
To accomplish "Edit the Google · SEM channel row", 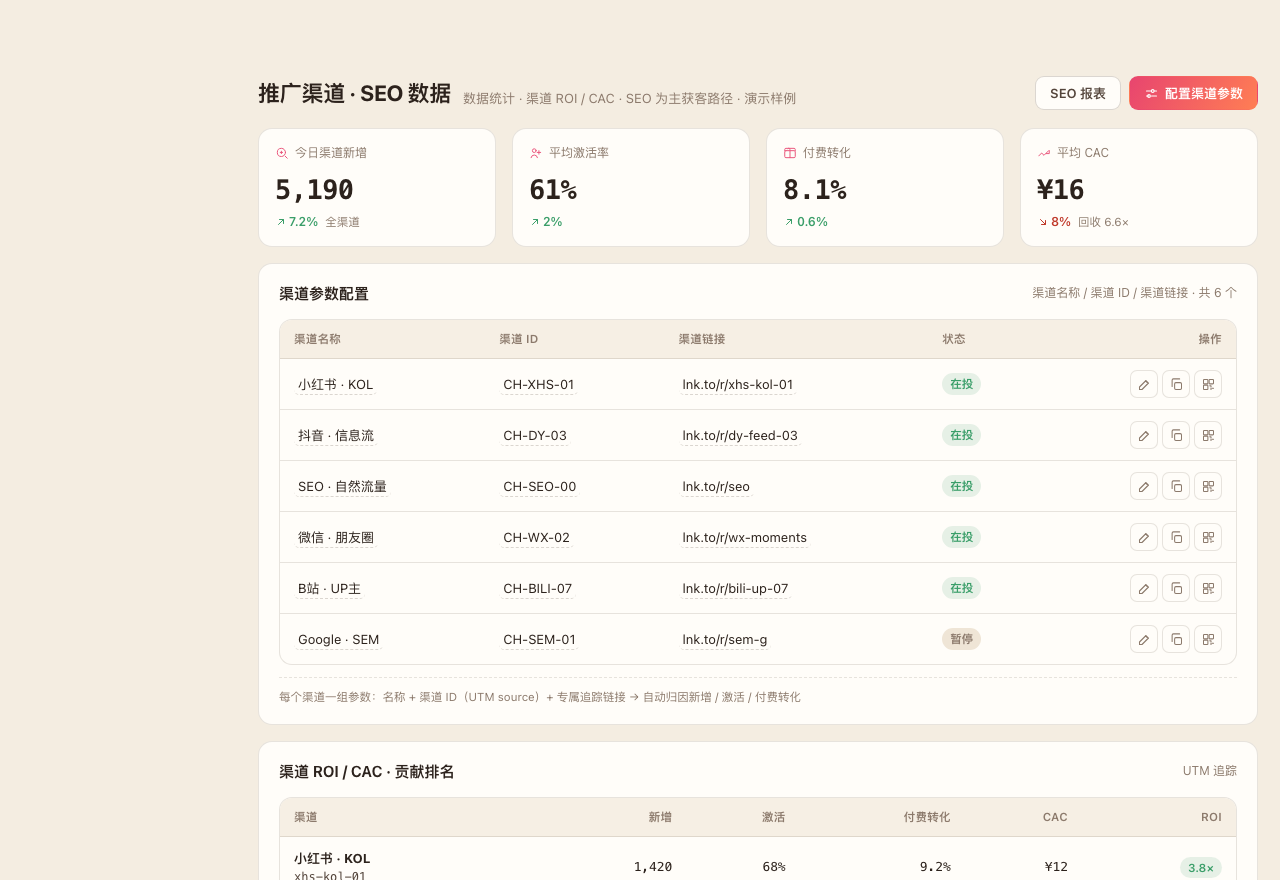I will 1144,639.
